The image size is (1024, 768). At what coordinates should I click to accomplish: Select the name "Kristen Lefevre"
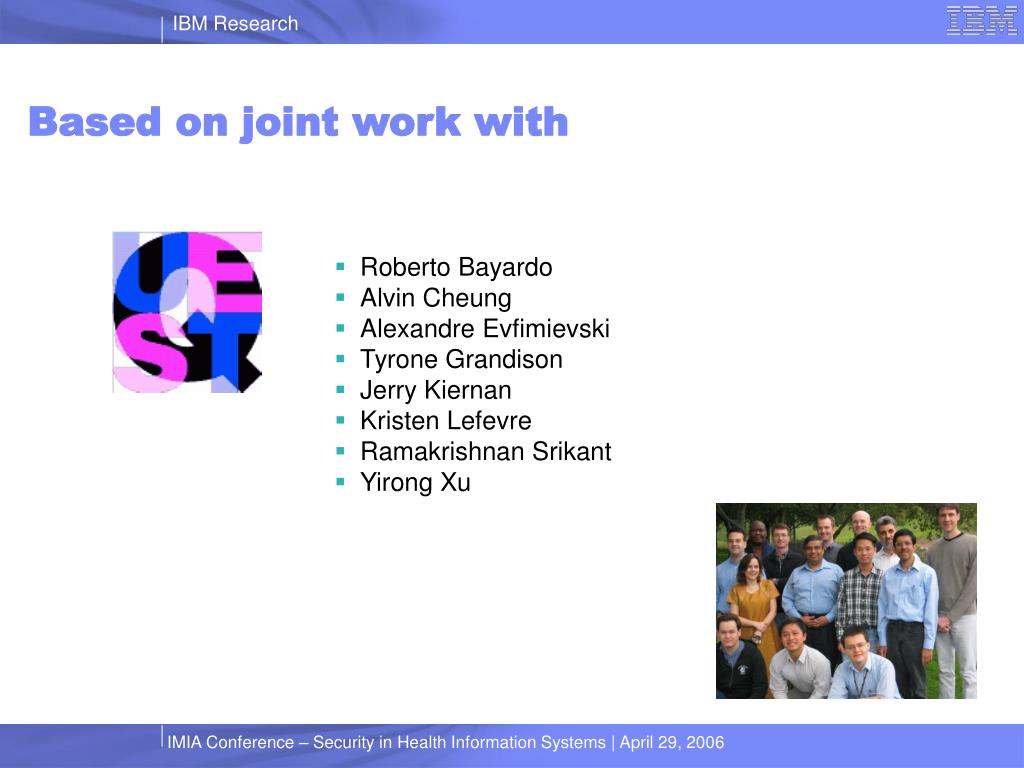[x=446, y=421]
